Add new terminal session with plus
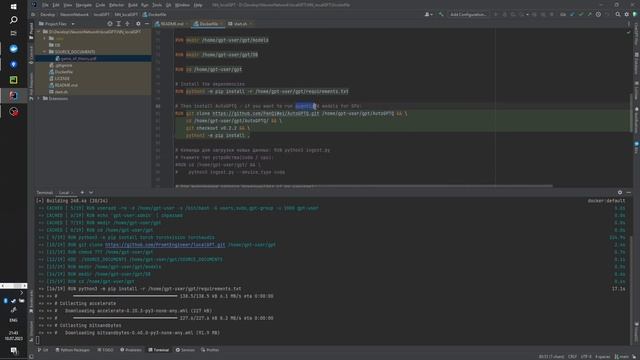The image size is (640, 360). [x=82, y=193]
